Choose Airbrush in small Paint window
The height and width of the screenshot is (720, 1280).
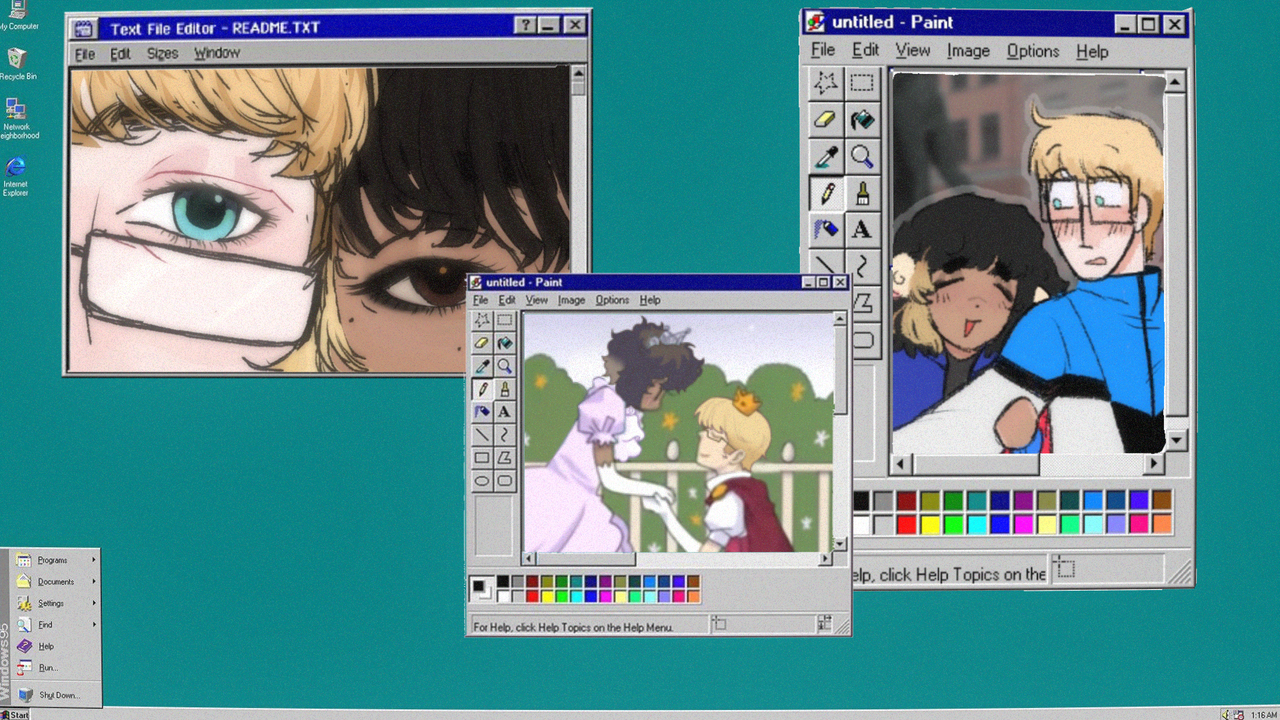[x=482, y=412]
